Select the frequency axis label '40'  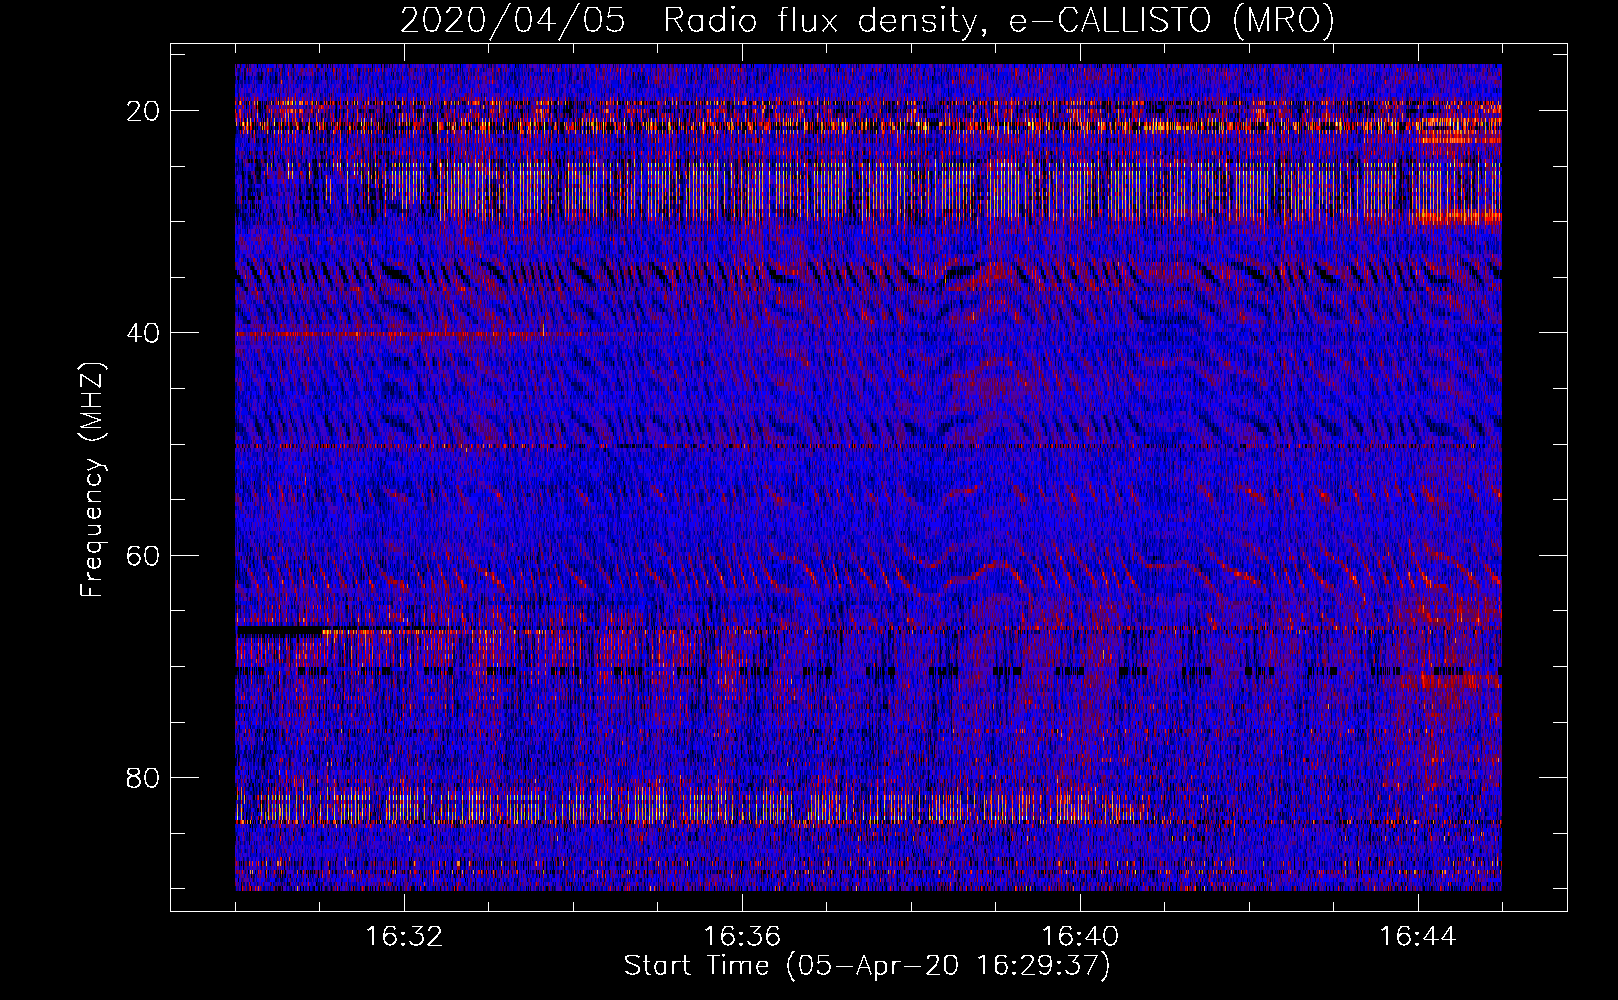(x=144, y=333)
